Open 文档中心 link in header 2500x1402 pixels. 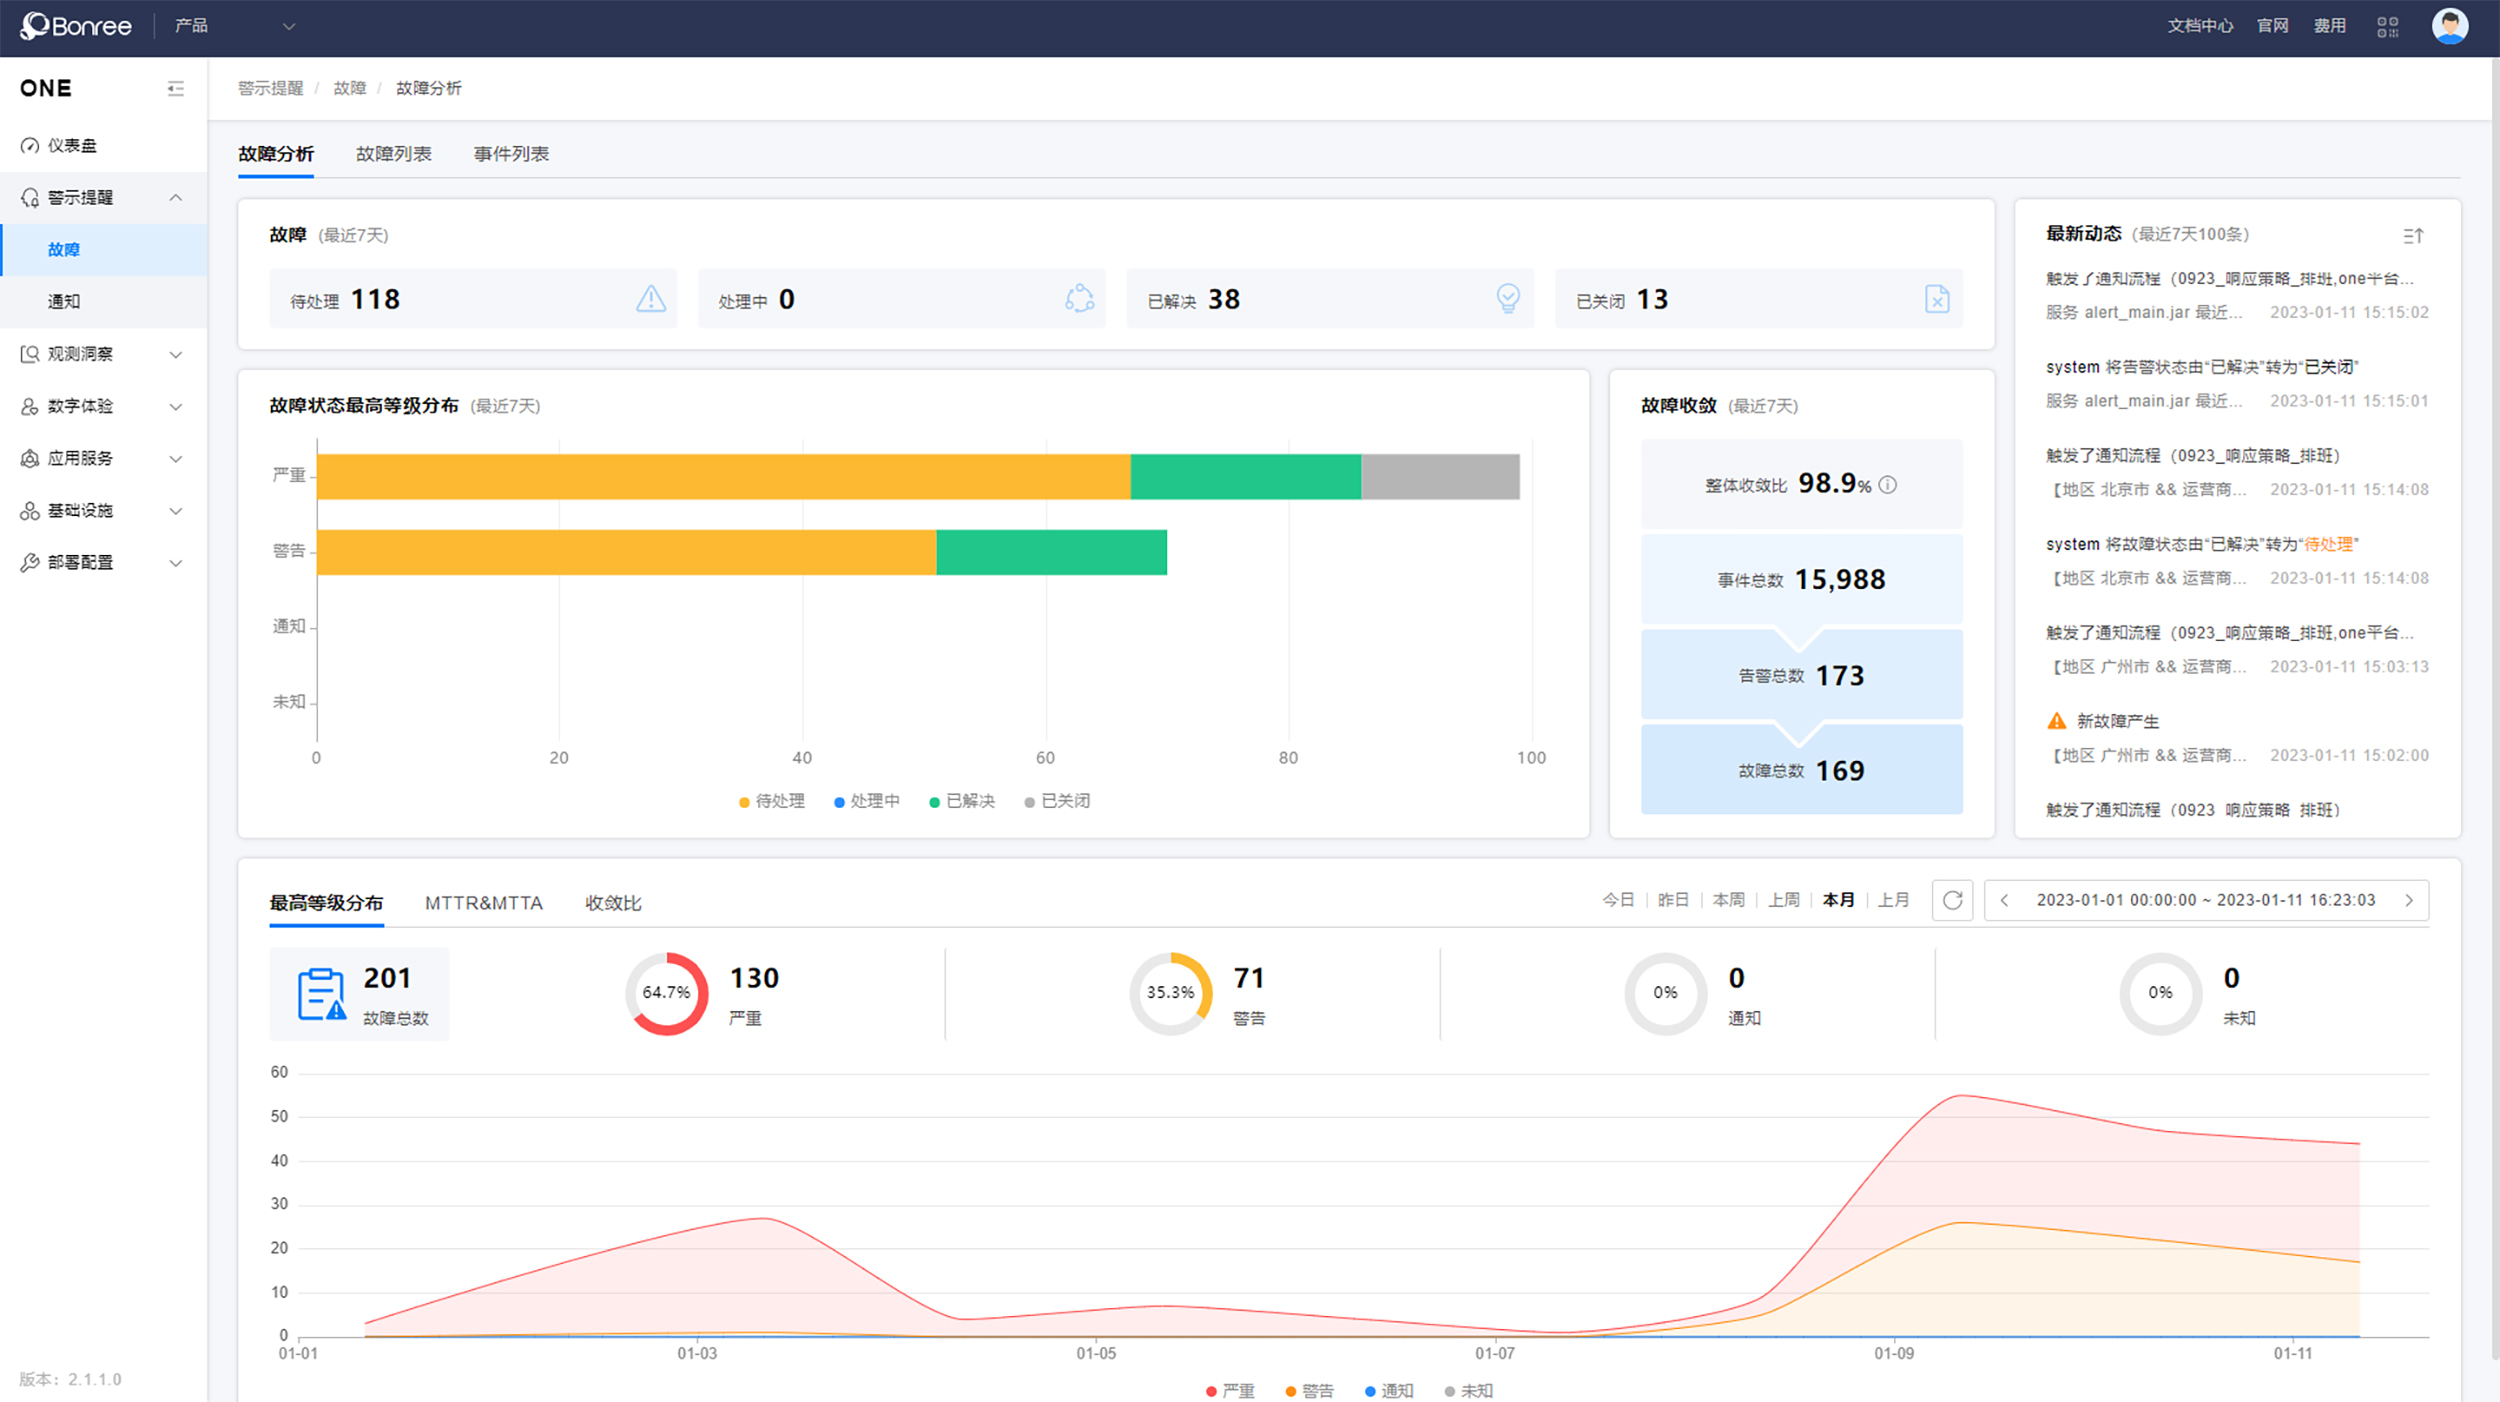(2199, 26)
